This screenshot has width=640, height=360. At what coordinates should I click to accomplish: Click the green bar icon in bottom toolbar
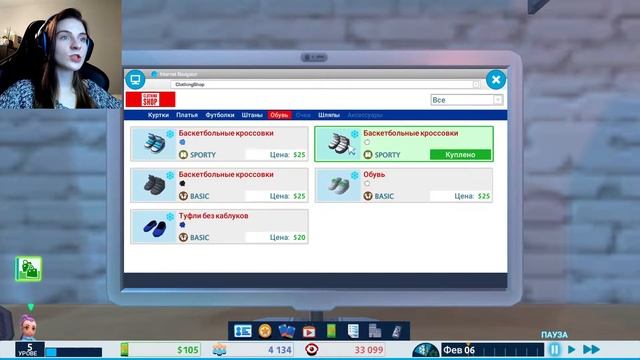point(331,331)
